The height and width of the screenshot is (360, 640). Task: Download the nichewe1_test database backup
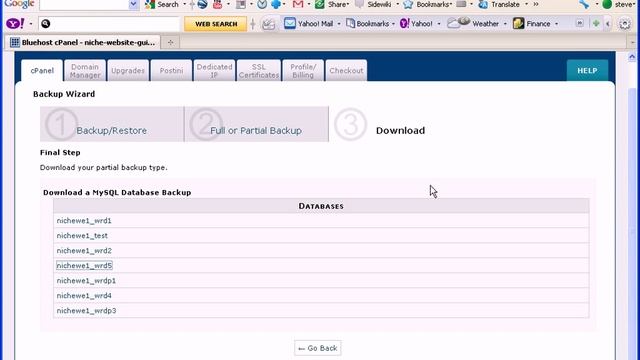pyautogui.click(x=82, y=236)
